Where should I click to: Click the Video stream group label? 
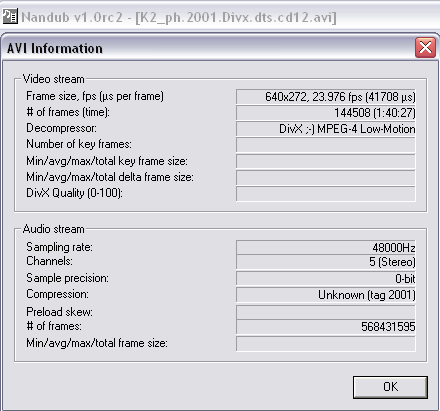click(x=54, y=79)
